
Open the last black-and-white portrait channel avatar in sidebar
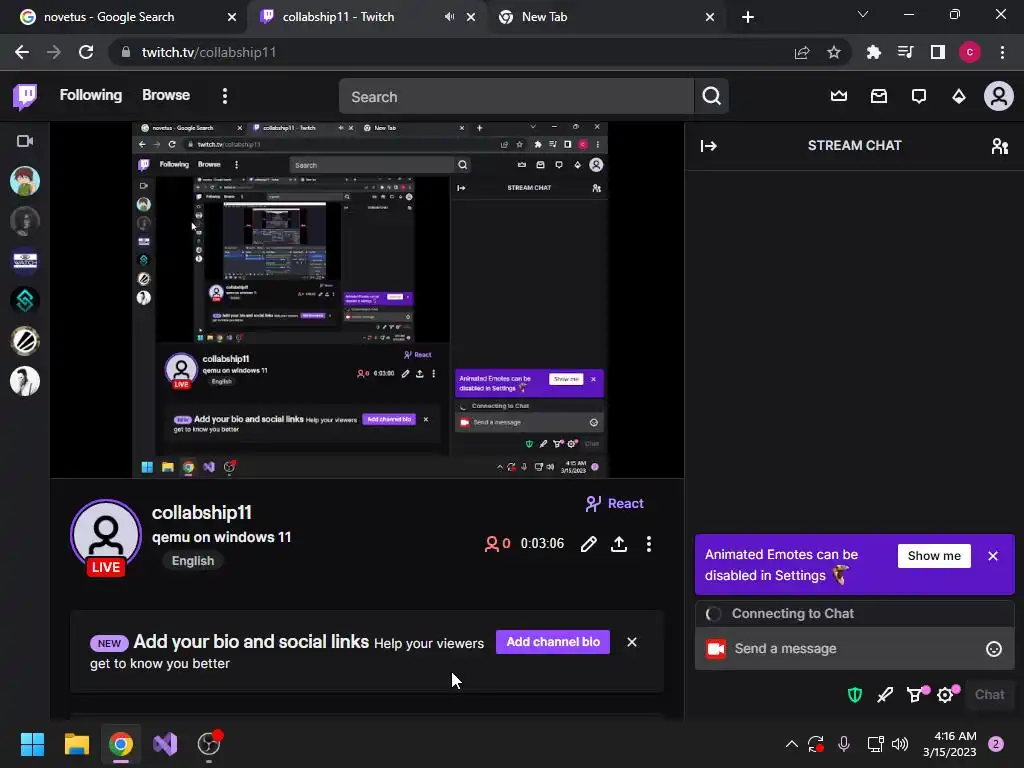coord(25,381)
